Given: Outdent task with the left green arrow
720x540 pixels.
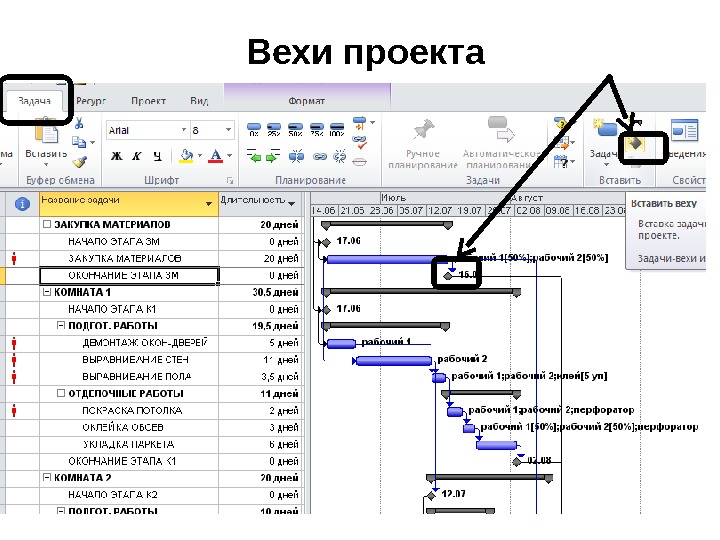Looking at the screenshot, I should click(x=253, y=156).
